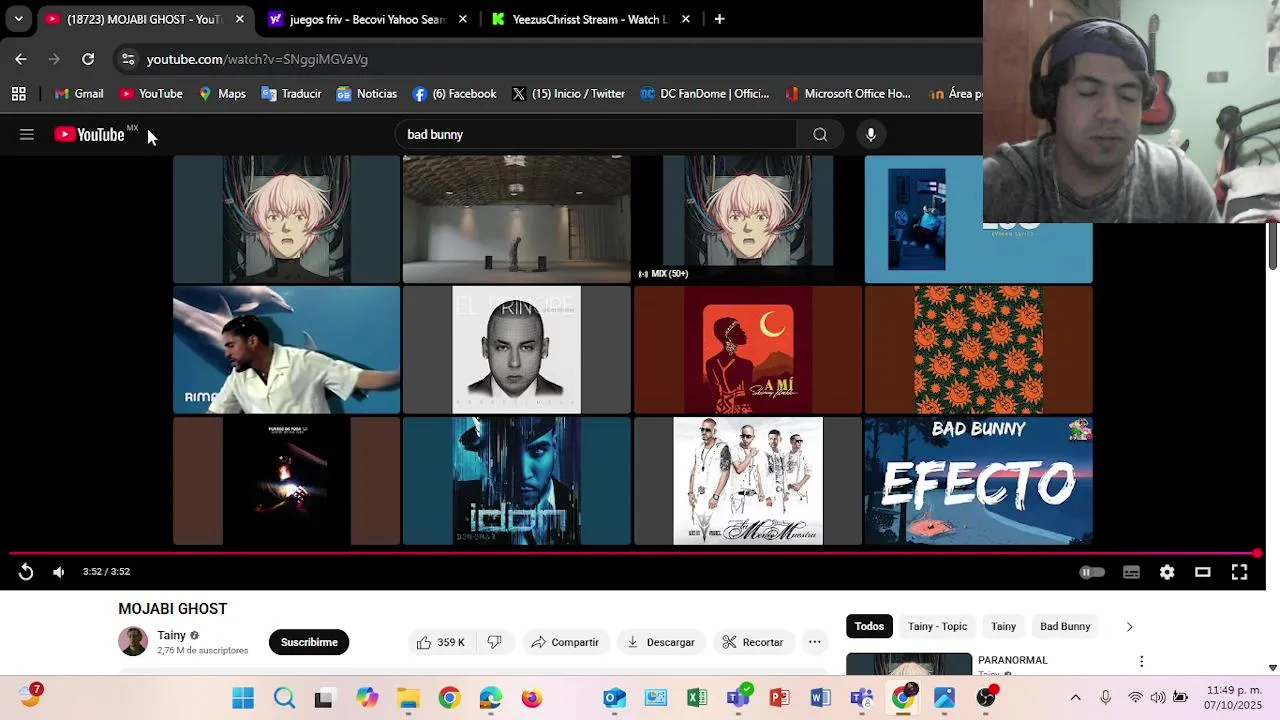1280x720 pixels.
Task: Open the Bad Bunny EFECTO suggested thumbnail
Action: tap(978, 481)
